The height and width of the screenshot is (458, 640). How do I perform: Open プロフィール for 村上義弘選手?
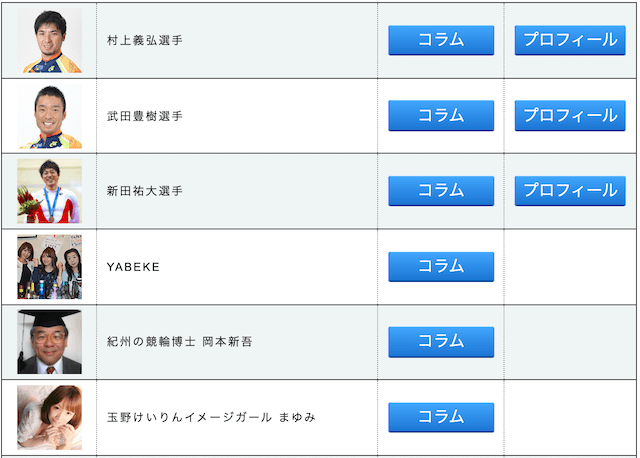coord(570,40)
